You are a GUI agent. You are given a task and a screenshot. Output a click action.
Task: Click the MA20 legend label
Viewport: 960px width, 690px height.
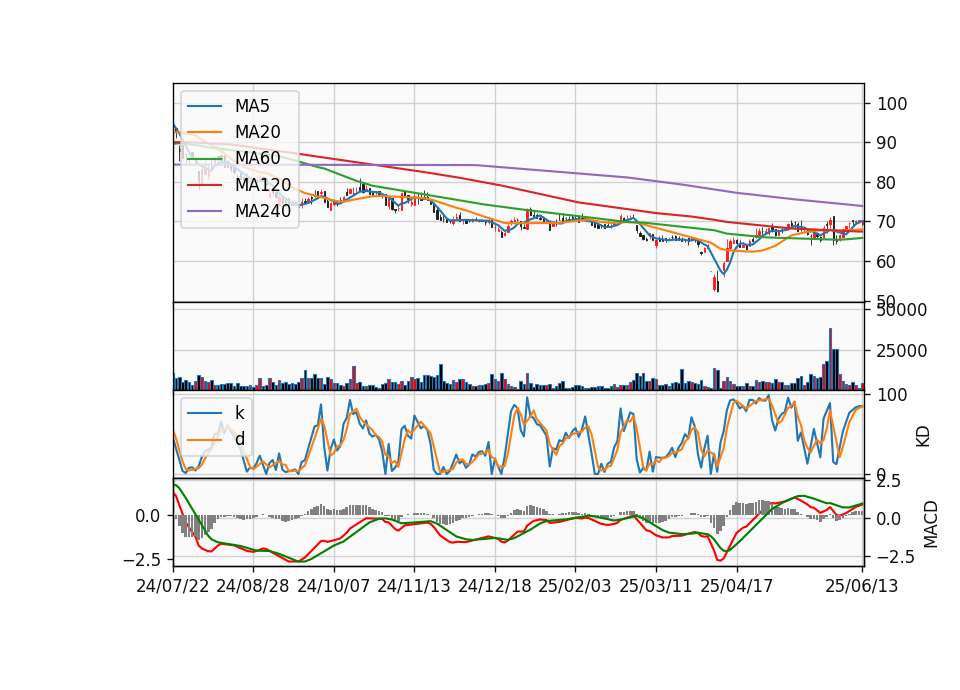(x=257, y=132)
